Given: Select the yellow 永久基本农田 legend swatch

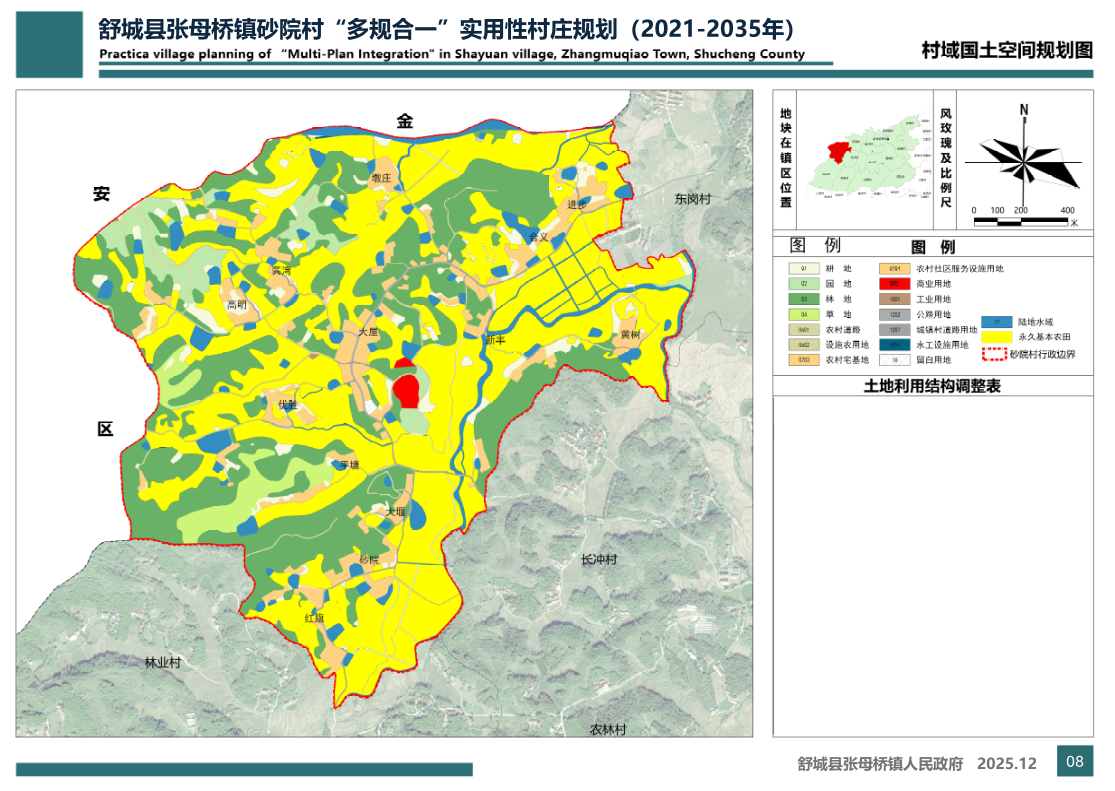Looking at the screenshot, I should (x=998, y=337).
